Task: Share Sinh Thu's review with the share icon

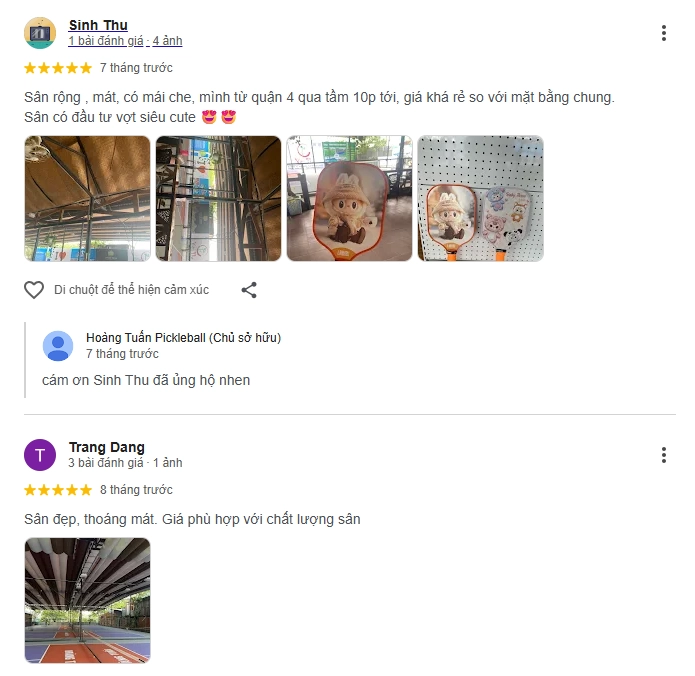Action: pyautogui.click(x=249, y=290)
